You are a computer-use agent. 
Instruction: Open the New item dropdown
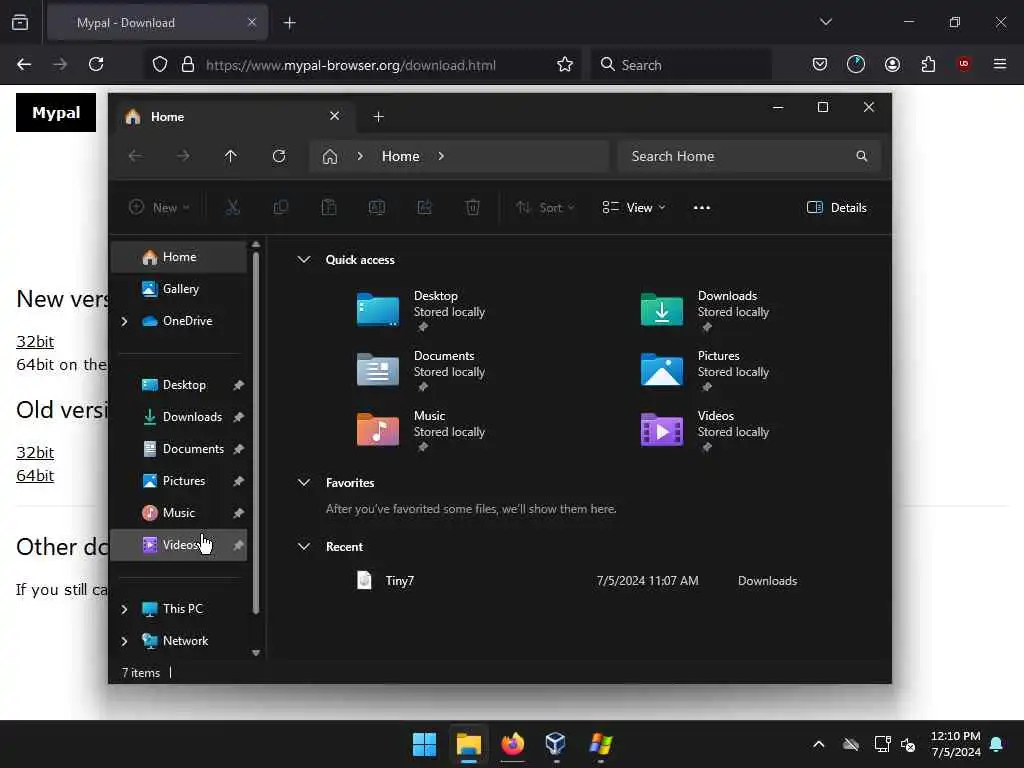tap(159, 208)
